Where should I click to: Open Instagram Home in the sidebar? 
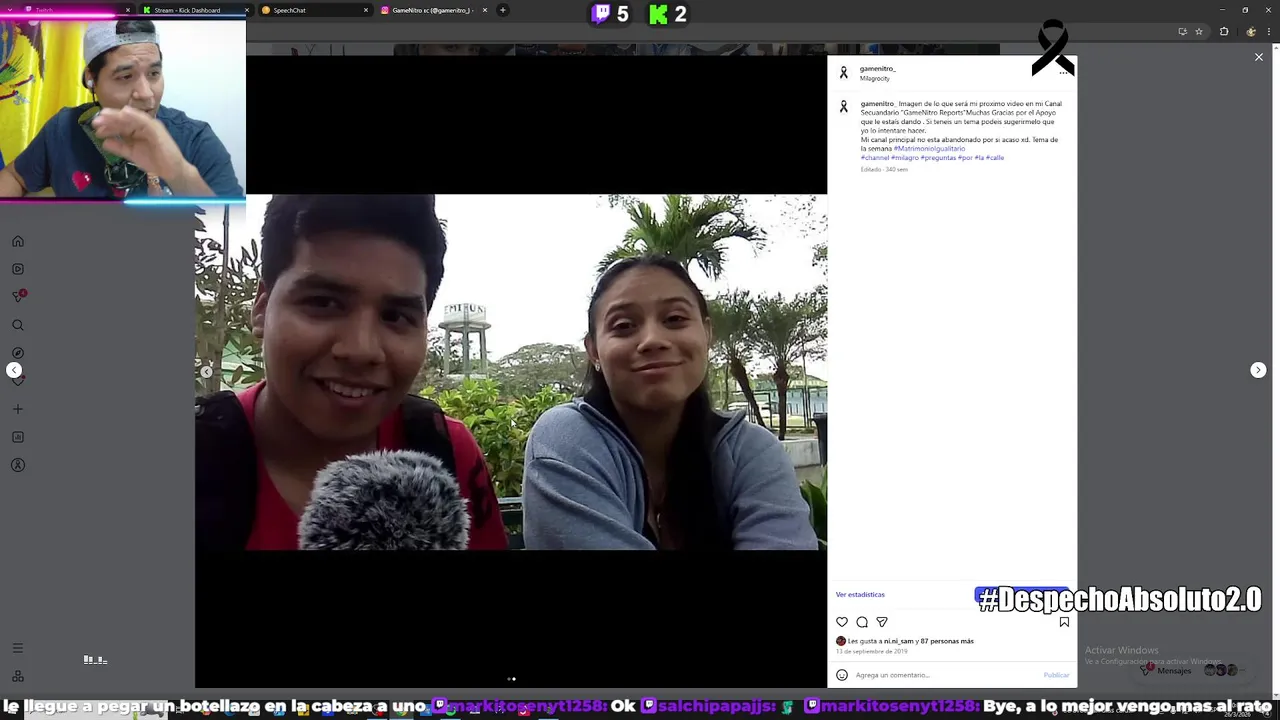pyautogui.click(x=18, y=241)
